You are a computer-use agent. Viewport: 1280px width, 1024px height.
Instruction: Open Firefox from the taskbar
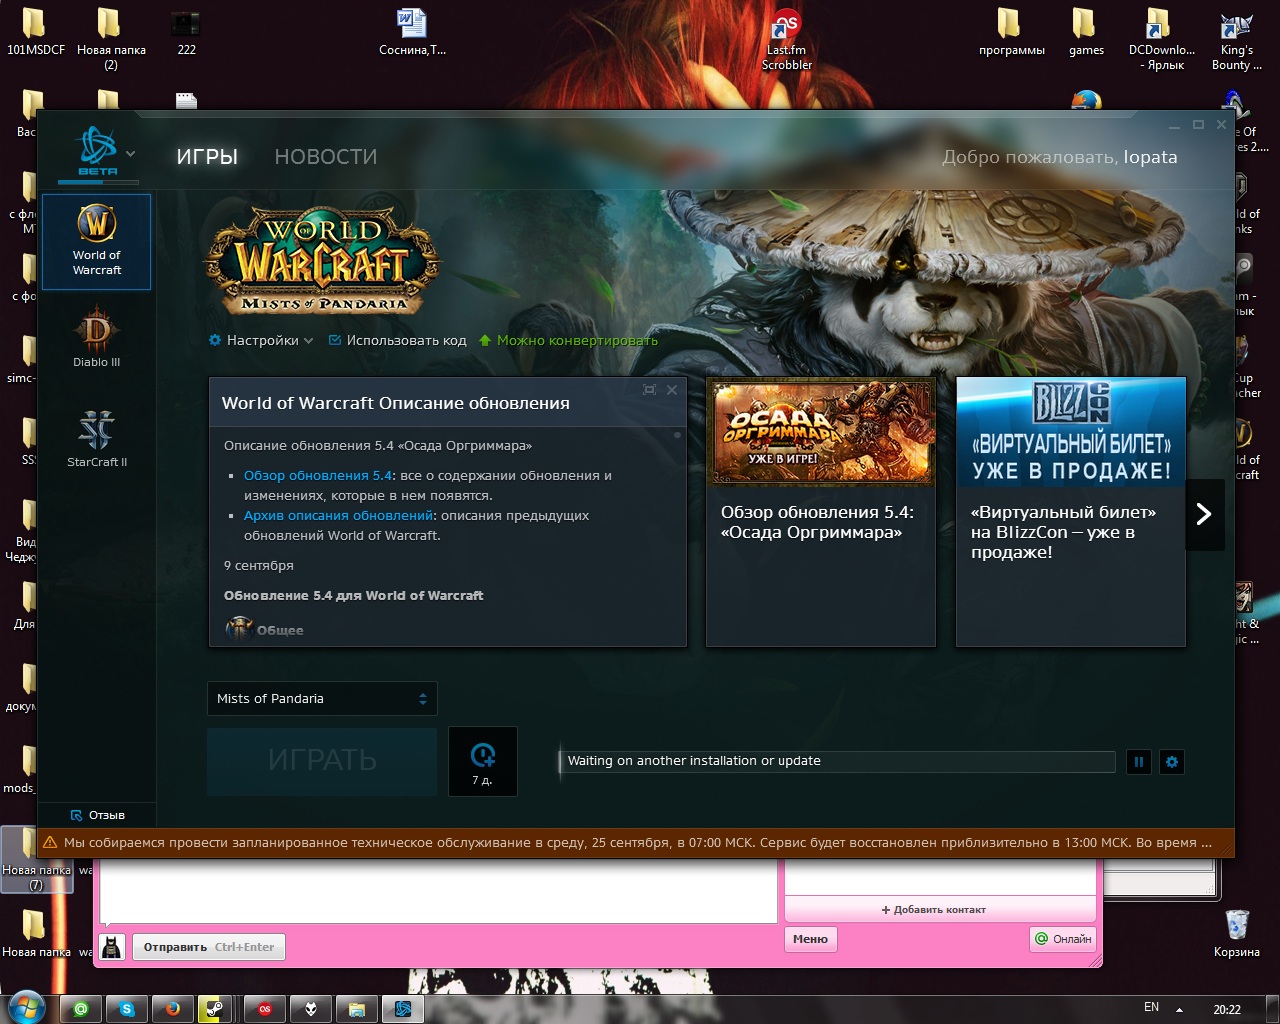click(x=173, y=1010)
